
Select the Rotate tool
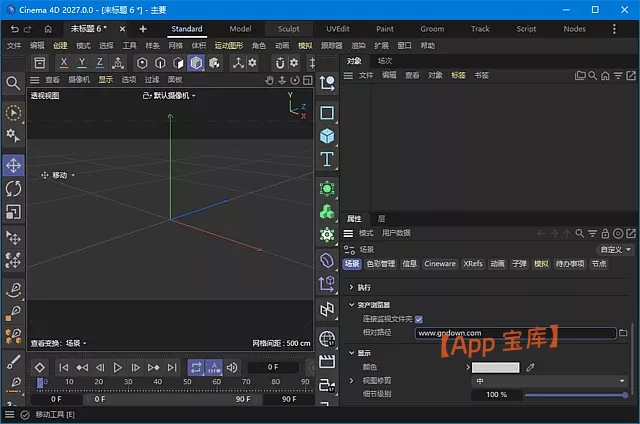(13, 189)
